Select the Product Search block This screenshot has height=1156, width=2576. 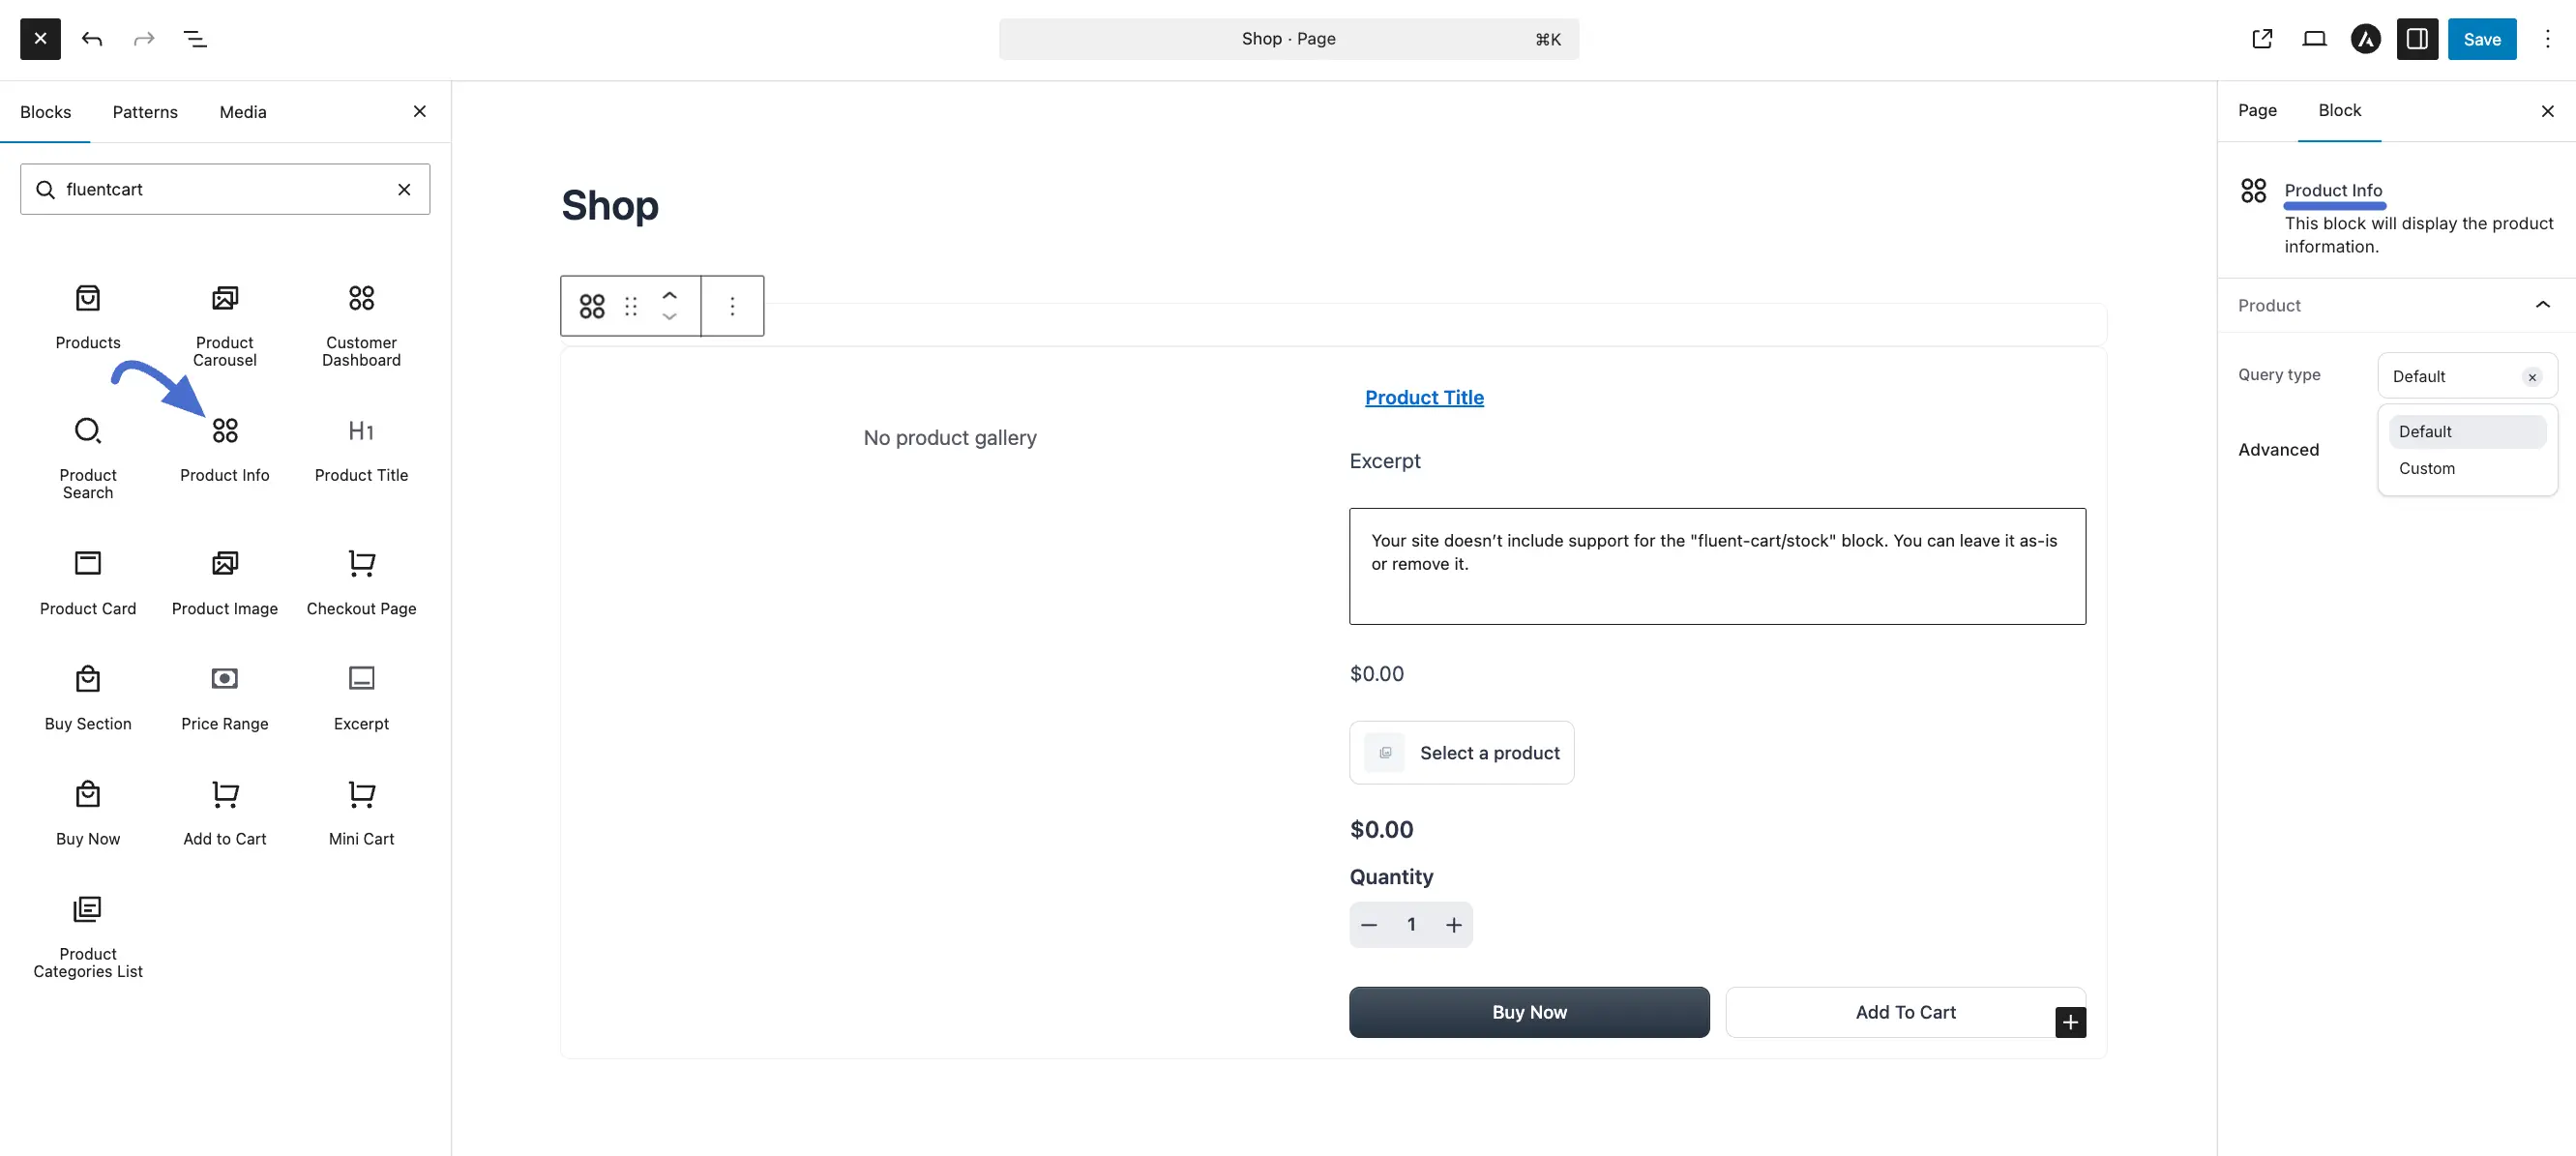87,452
